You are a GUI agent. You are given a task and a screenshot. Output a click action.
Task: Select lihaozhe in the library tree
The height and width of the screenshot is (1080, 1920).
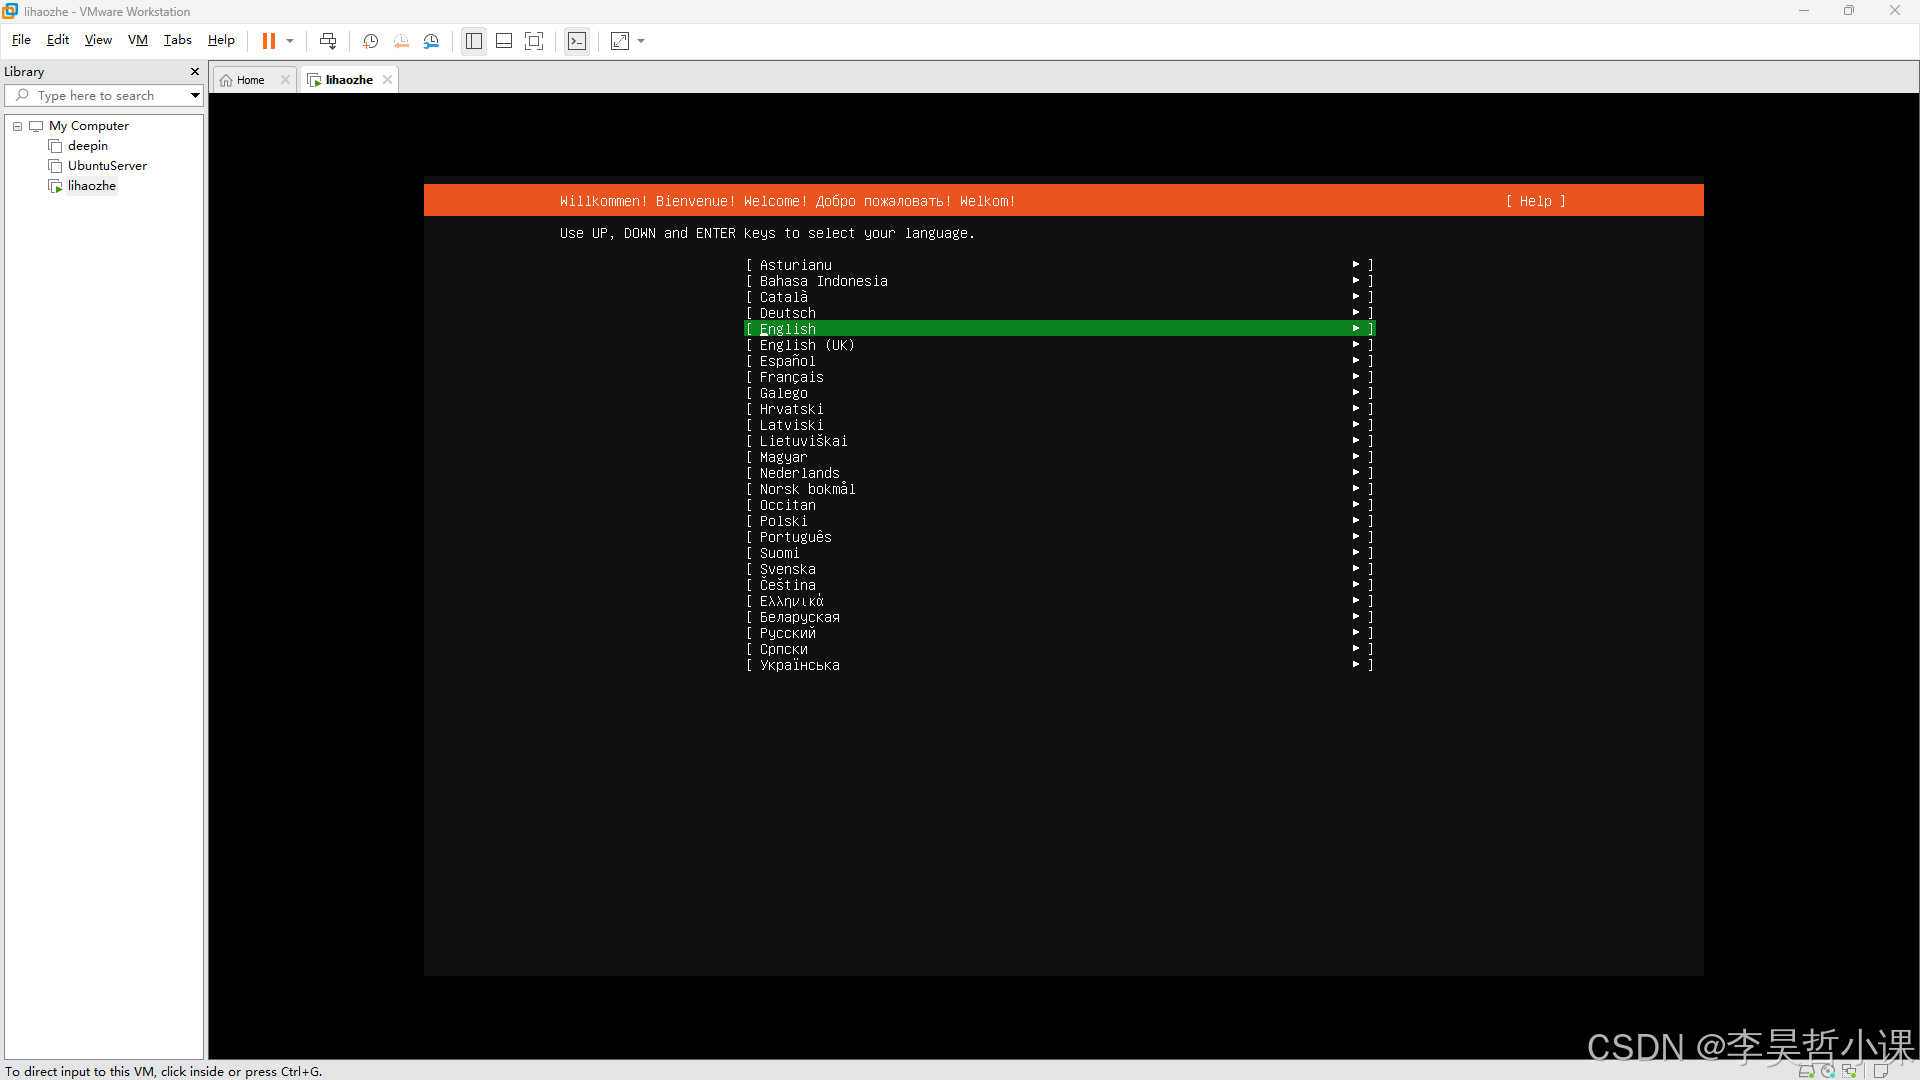coord(92,186)
